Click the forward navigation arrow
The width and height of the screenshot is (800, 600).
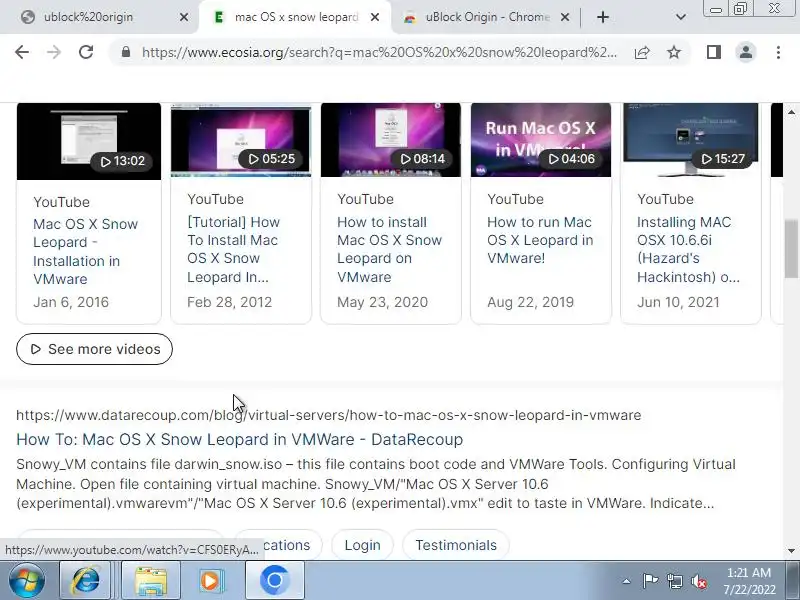coord(54,52)
